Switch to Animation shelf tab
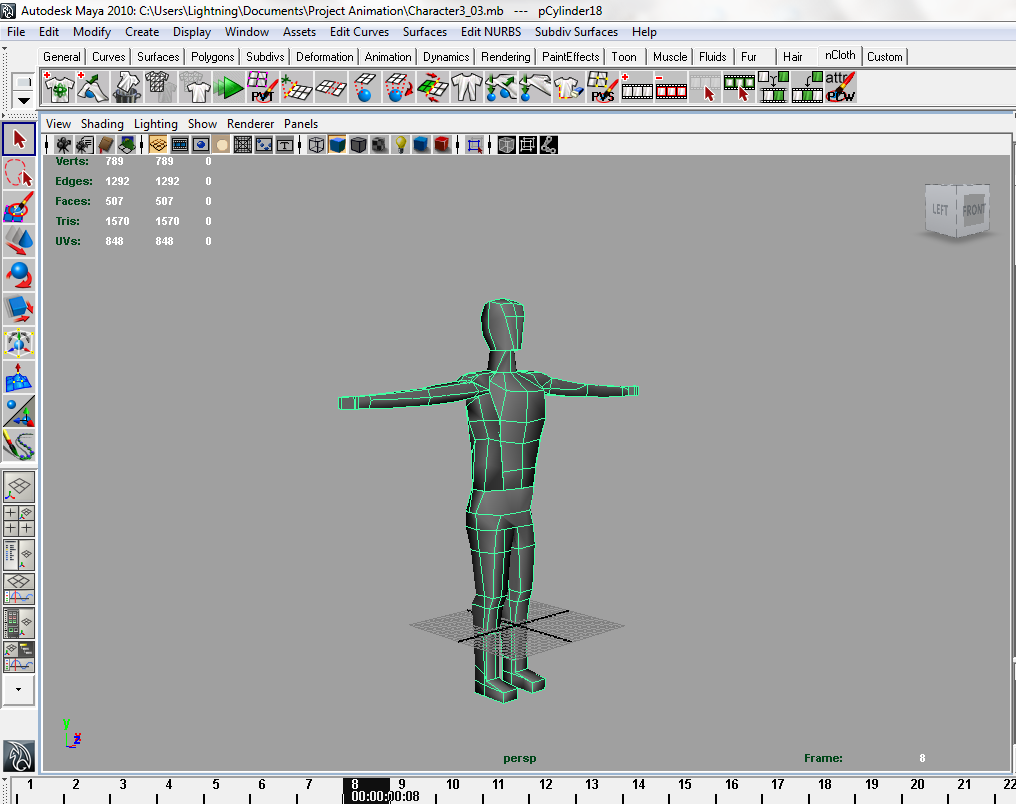Viewport: 1016px width, 804px height. (x=387, y=57)
